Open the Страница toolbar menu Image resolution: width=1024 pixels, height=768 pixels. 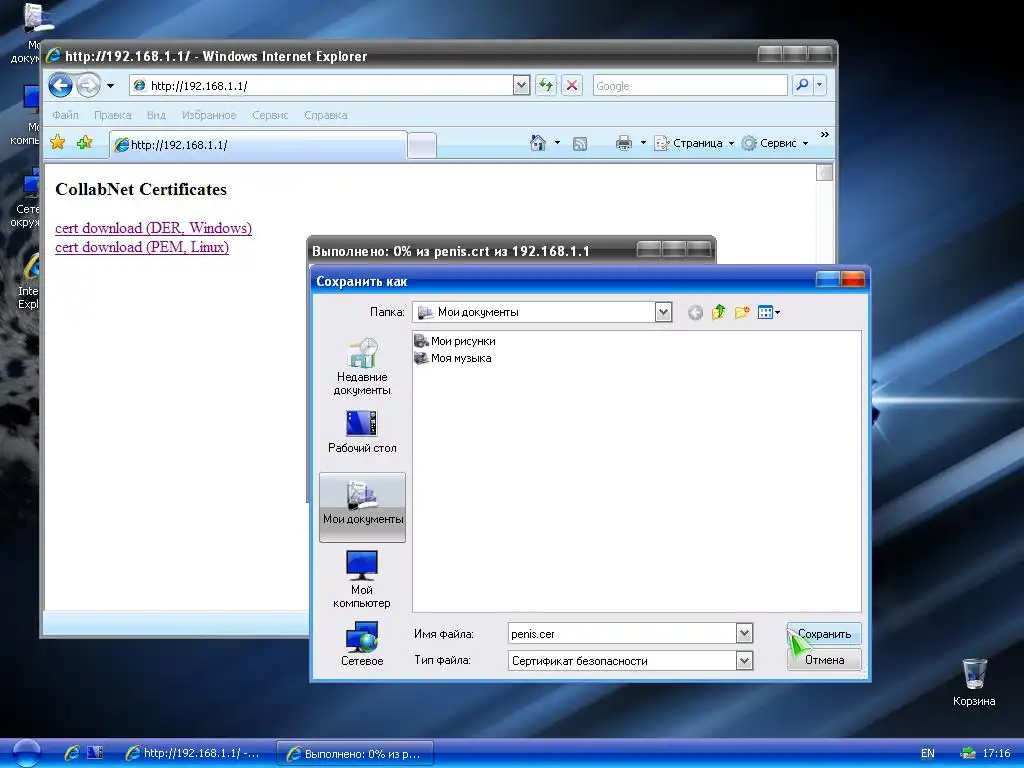coord(694,143)
